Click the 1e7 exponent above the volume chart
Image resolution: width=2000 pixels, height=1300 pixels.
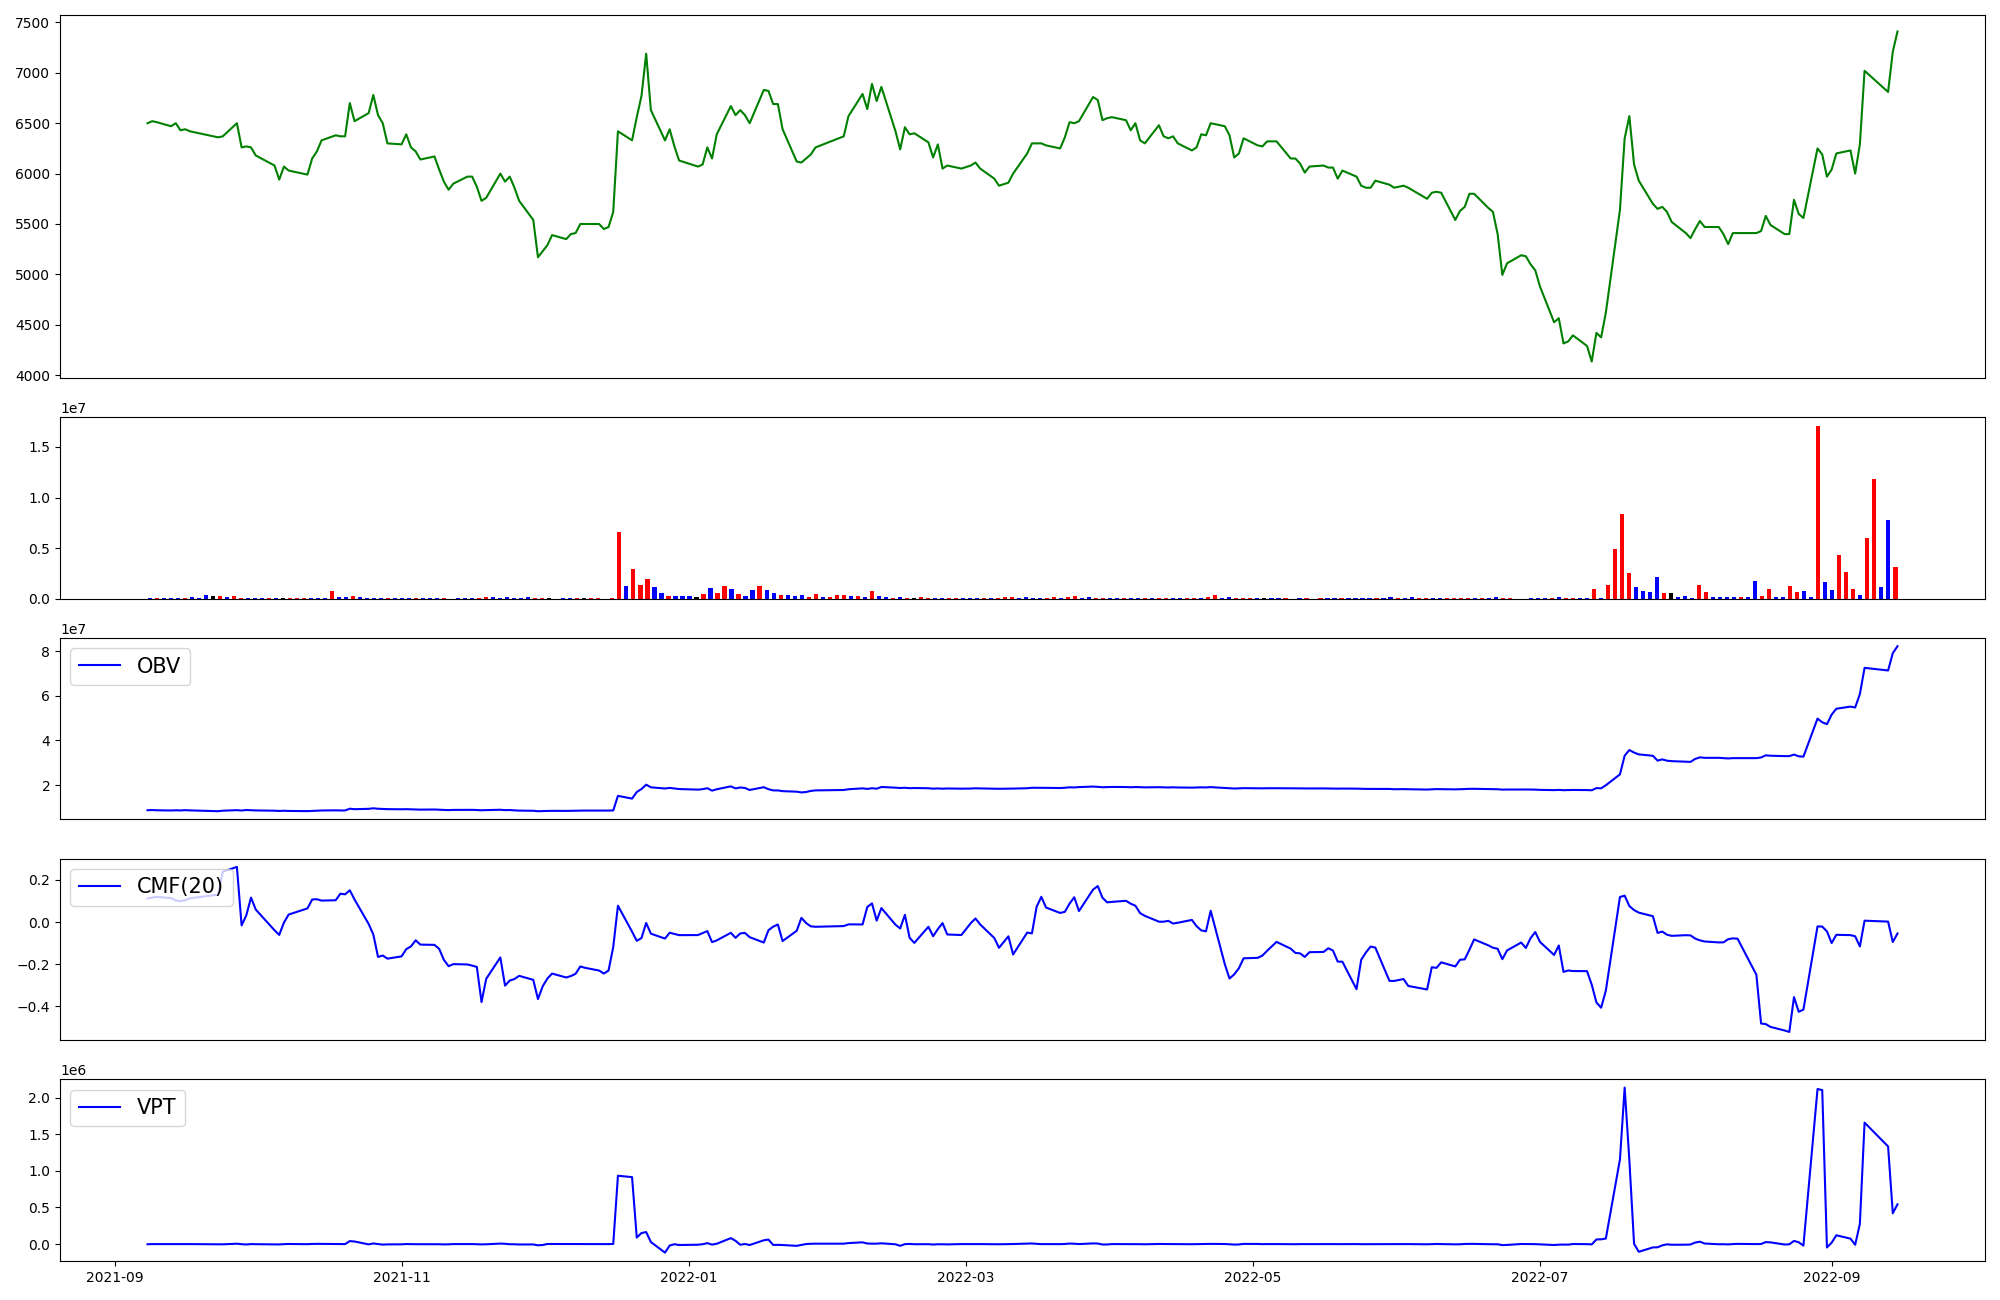tap(74, 408)
